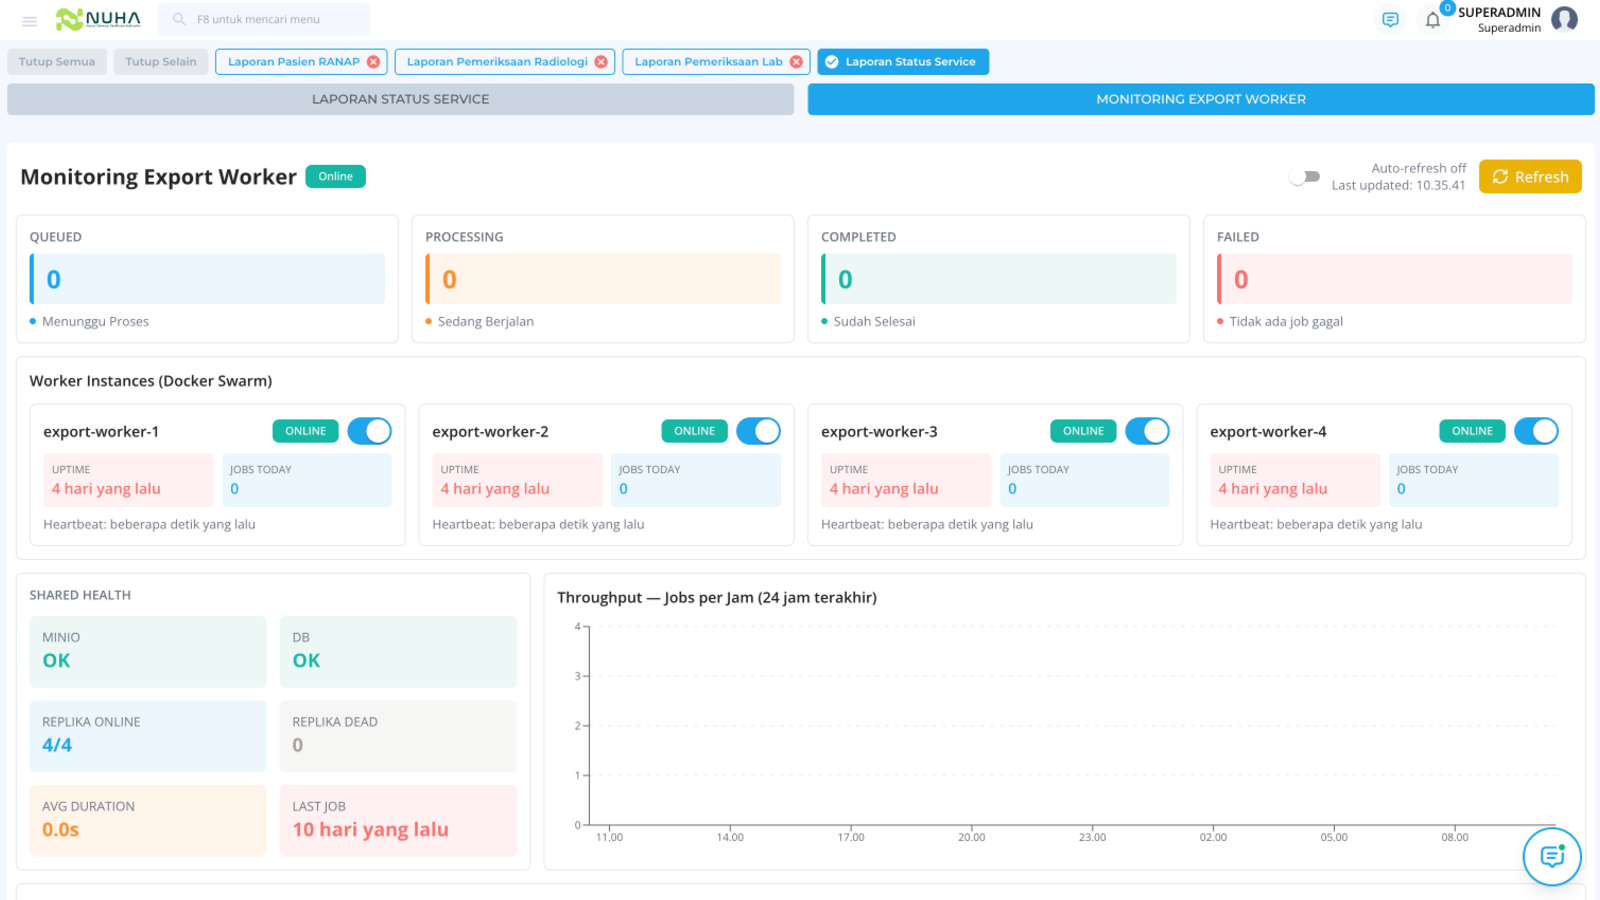Click the PROCESSING count card
The image size is (1600, 900).
click(x=603, y=279)
